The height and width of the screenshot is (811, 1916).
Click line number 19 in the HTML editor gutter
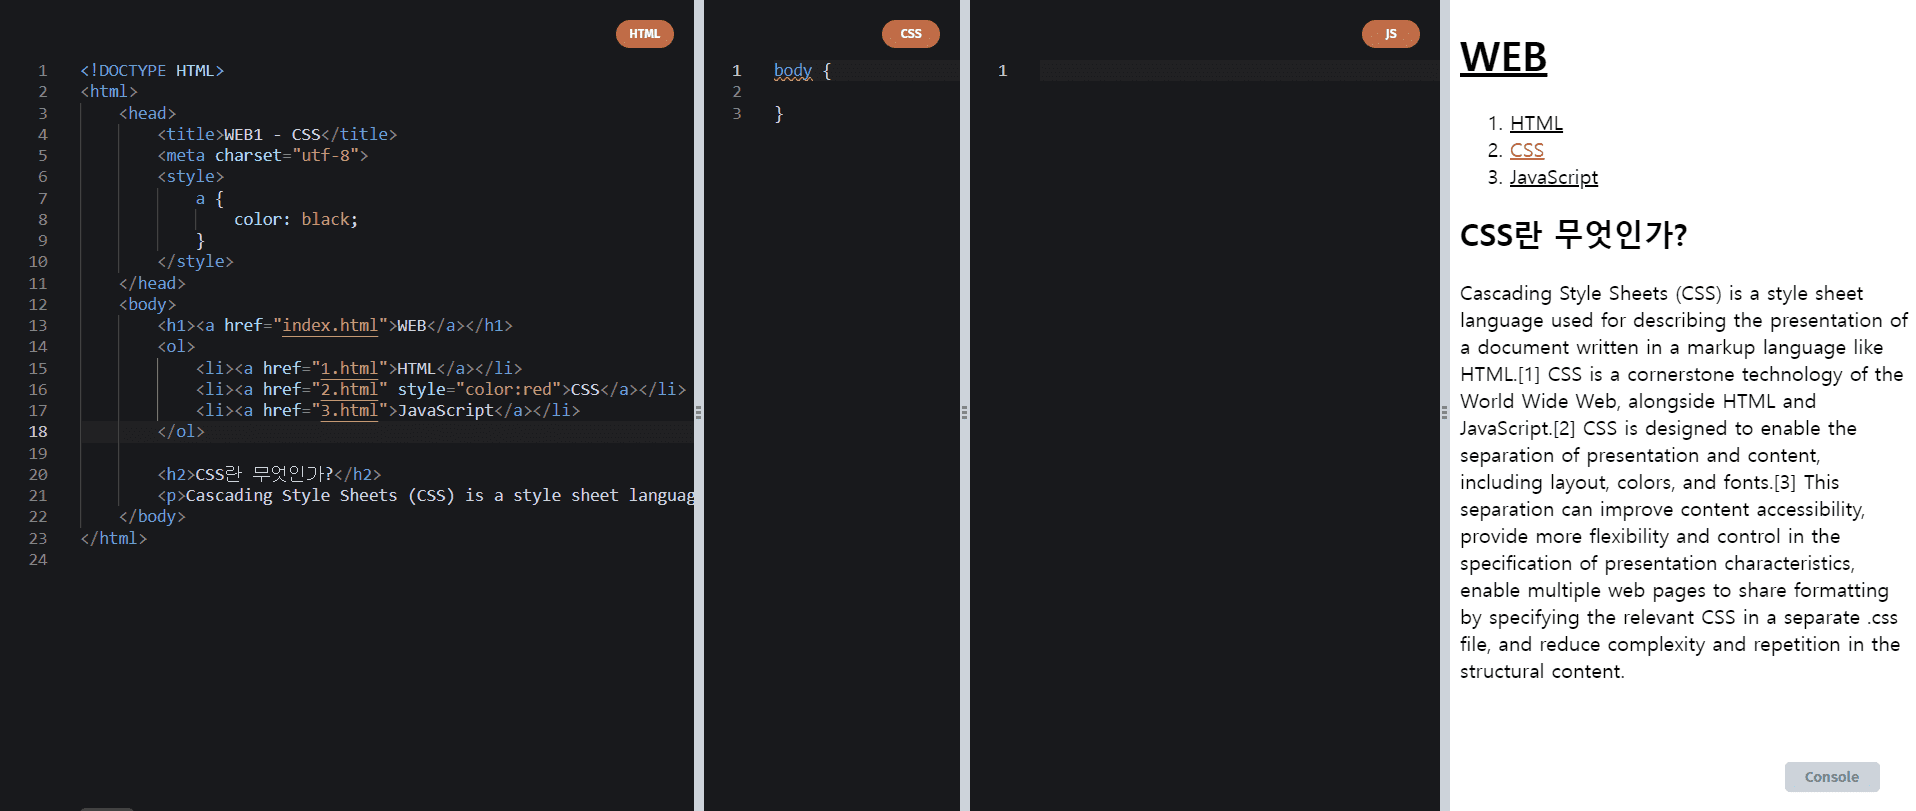[38, 454]
